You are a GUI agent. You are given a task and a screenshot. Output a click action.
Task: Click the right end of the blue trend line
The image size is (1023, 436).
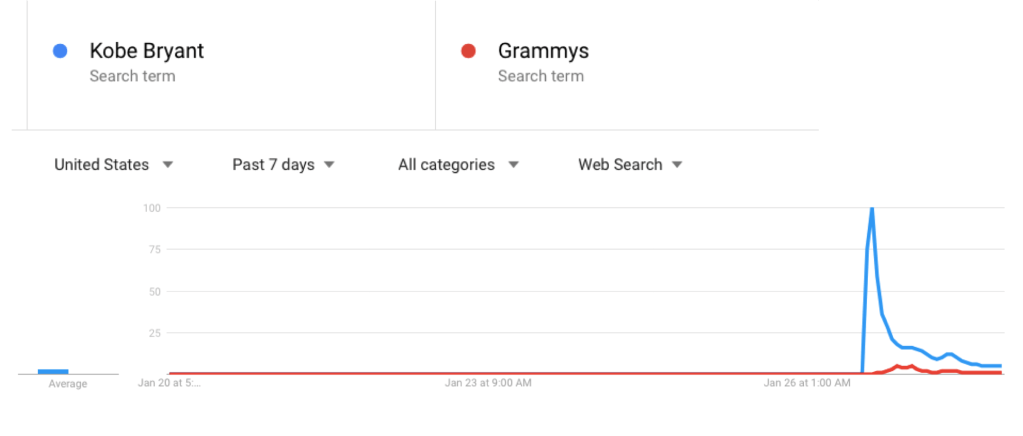999,366
